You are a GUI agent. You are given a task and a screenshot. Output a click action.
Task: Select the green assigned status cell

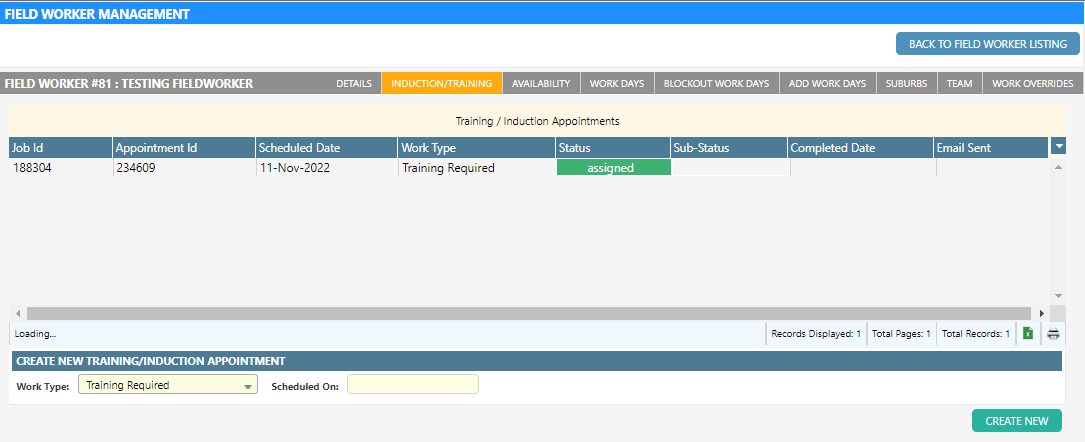coord(612,168)
